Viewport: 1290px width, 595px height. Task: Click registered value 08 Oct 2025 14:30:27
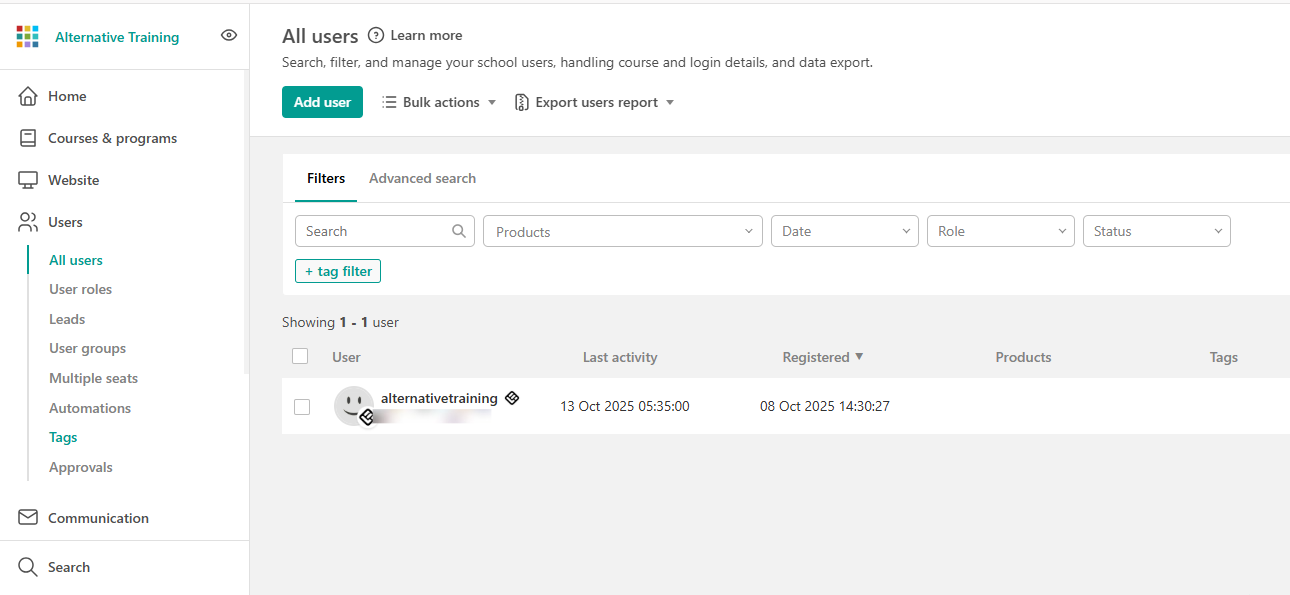(825, 406)
